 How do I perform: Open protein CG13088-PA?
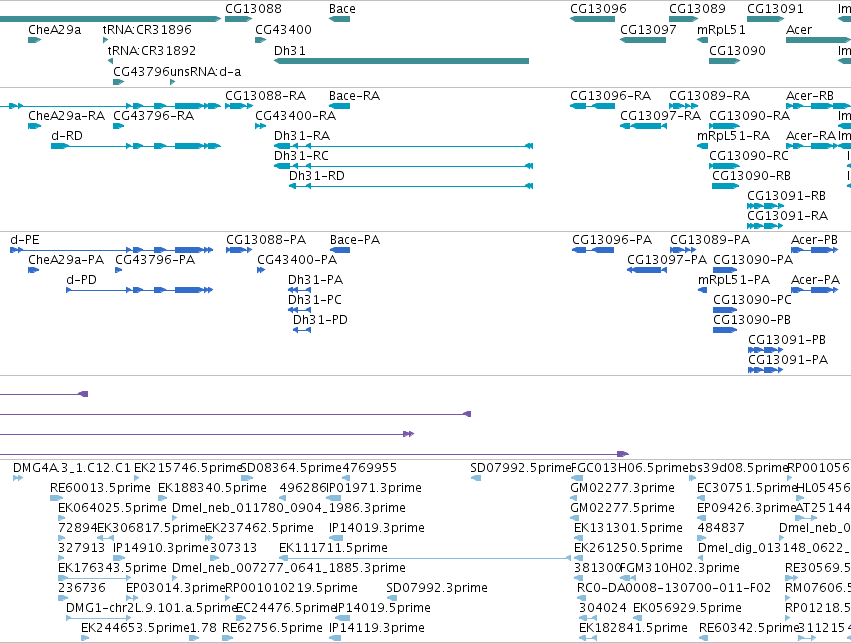tap(266, 240)
